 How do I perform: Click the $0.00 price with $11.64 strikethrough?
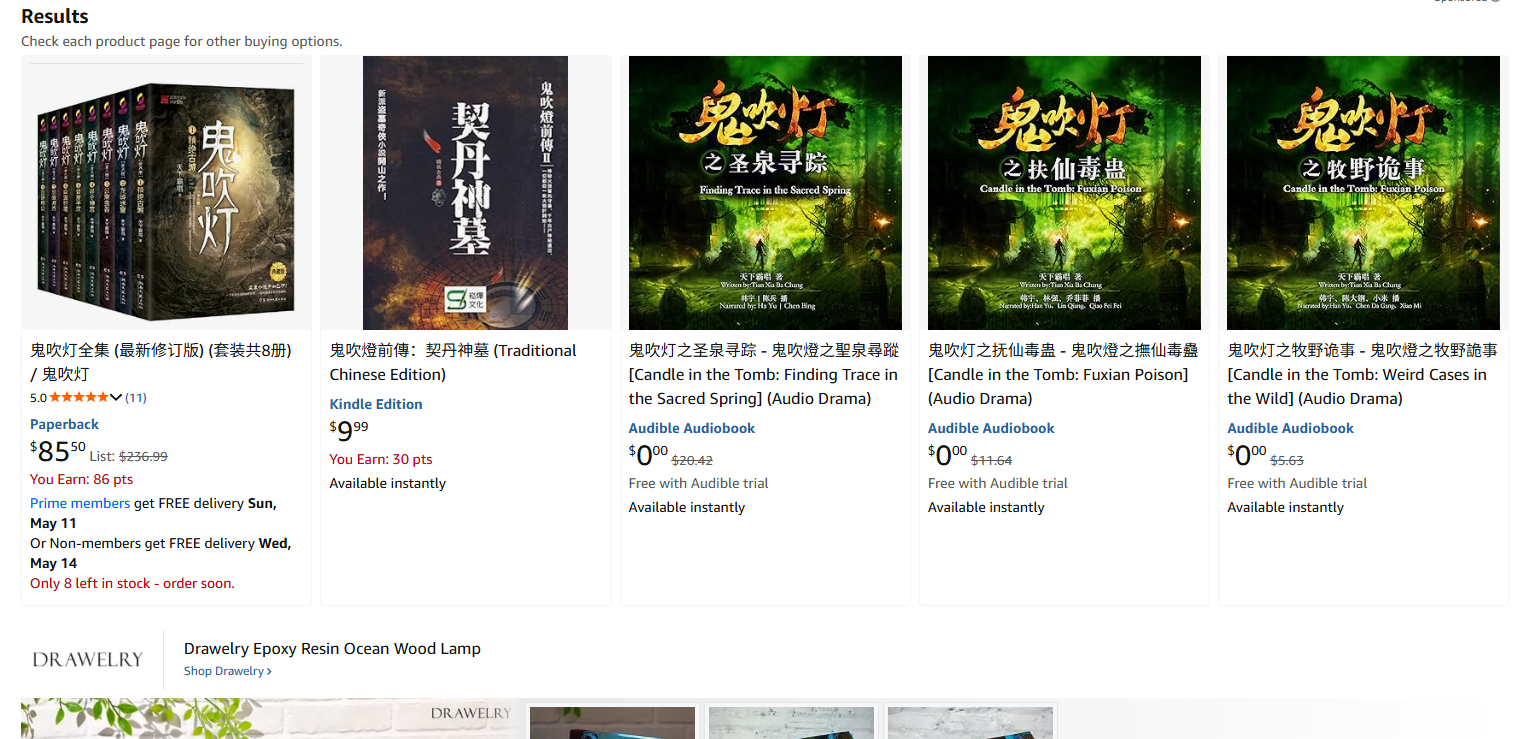[x=947, y=455]
